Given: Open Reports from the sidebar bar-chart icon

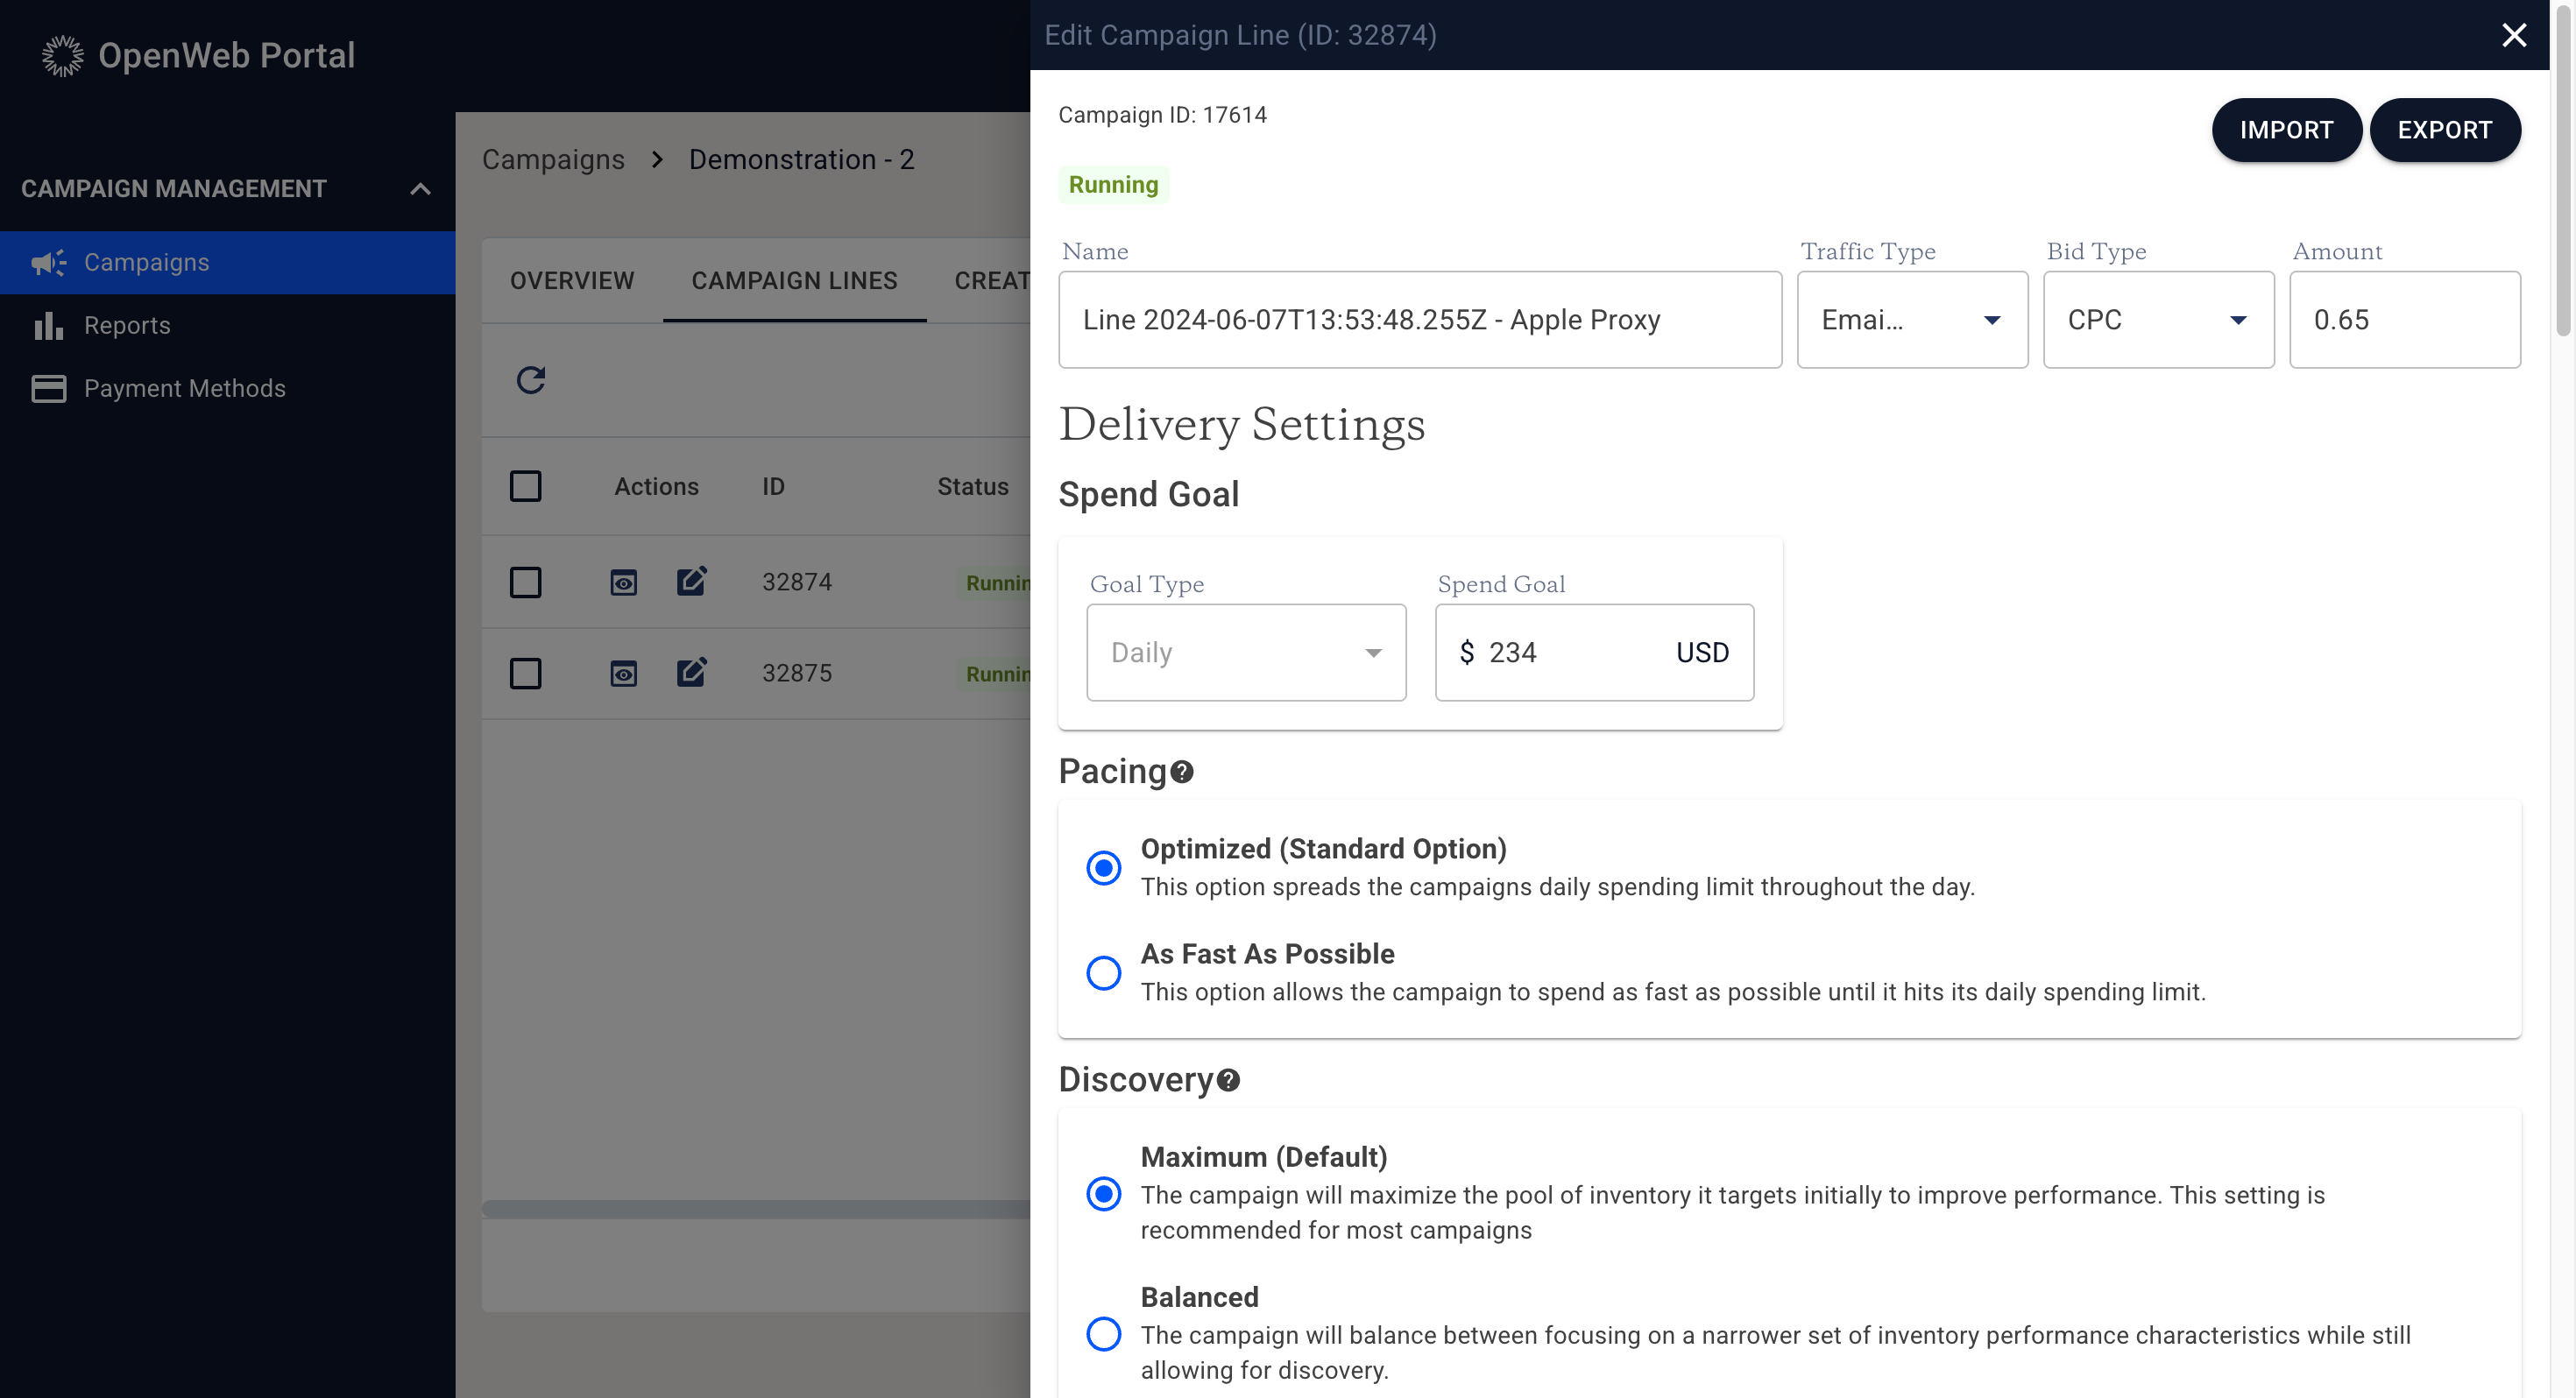Looking at the screenshot, I should [x=48, y=325].
